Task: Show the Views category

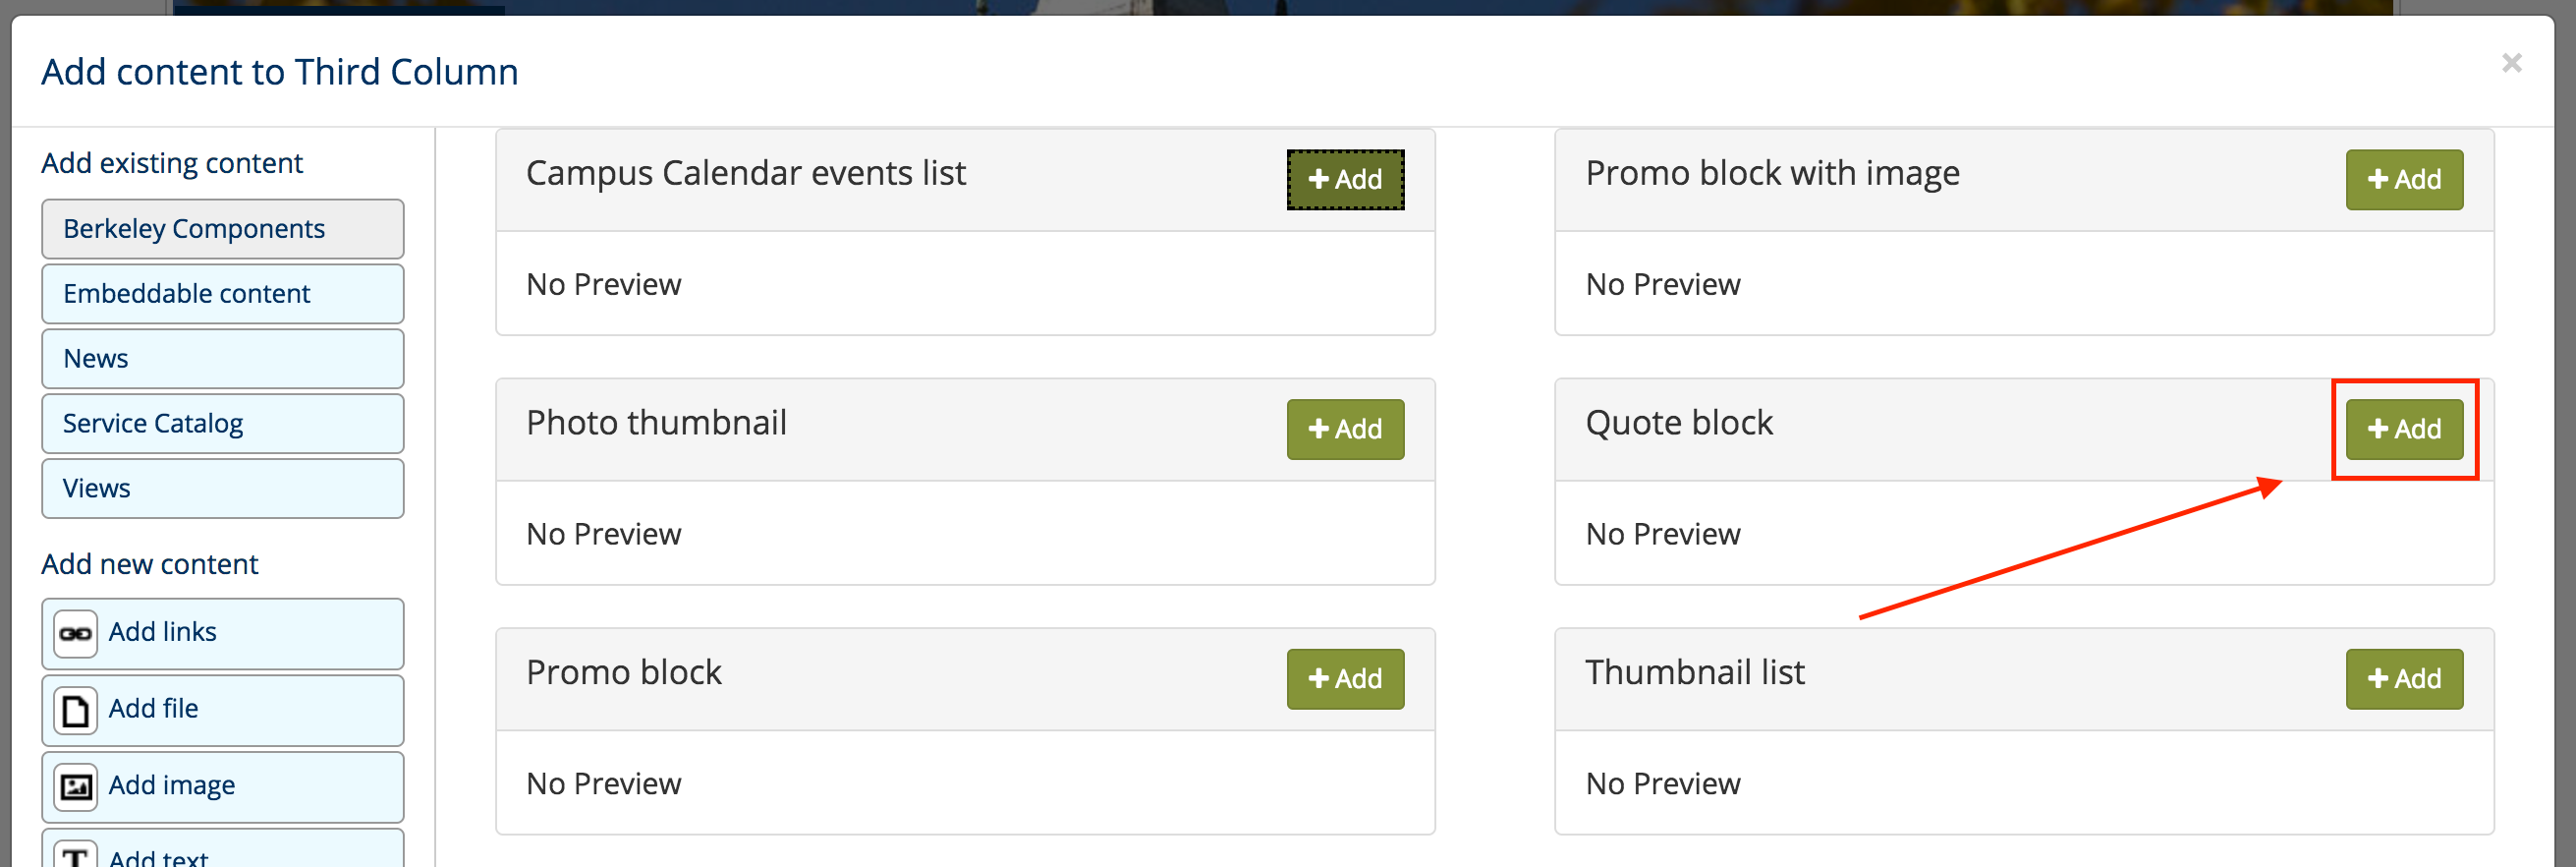Action: (x=222, y=489)
